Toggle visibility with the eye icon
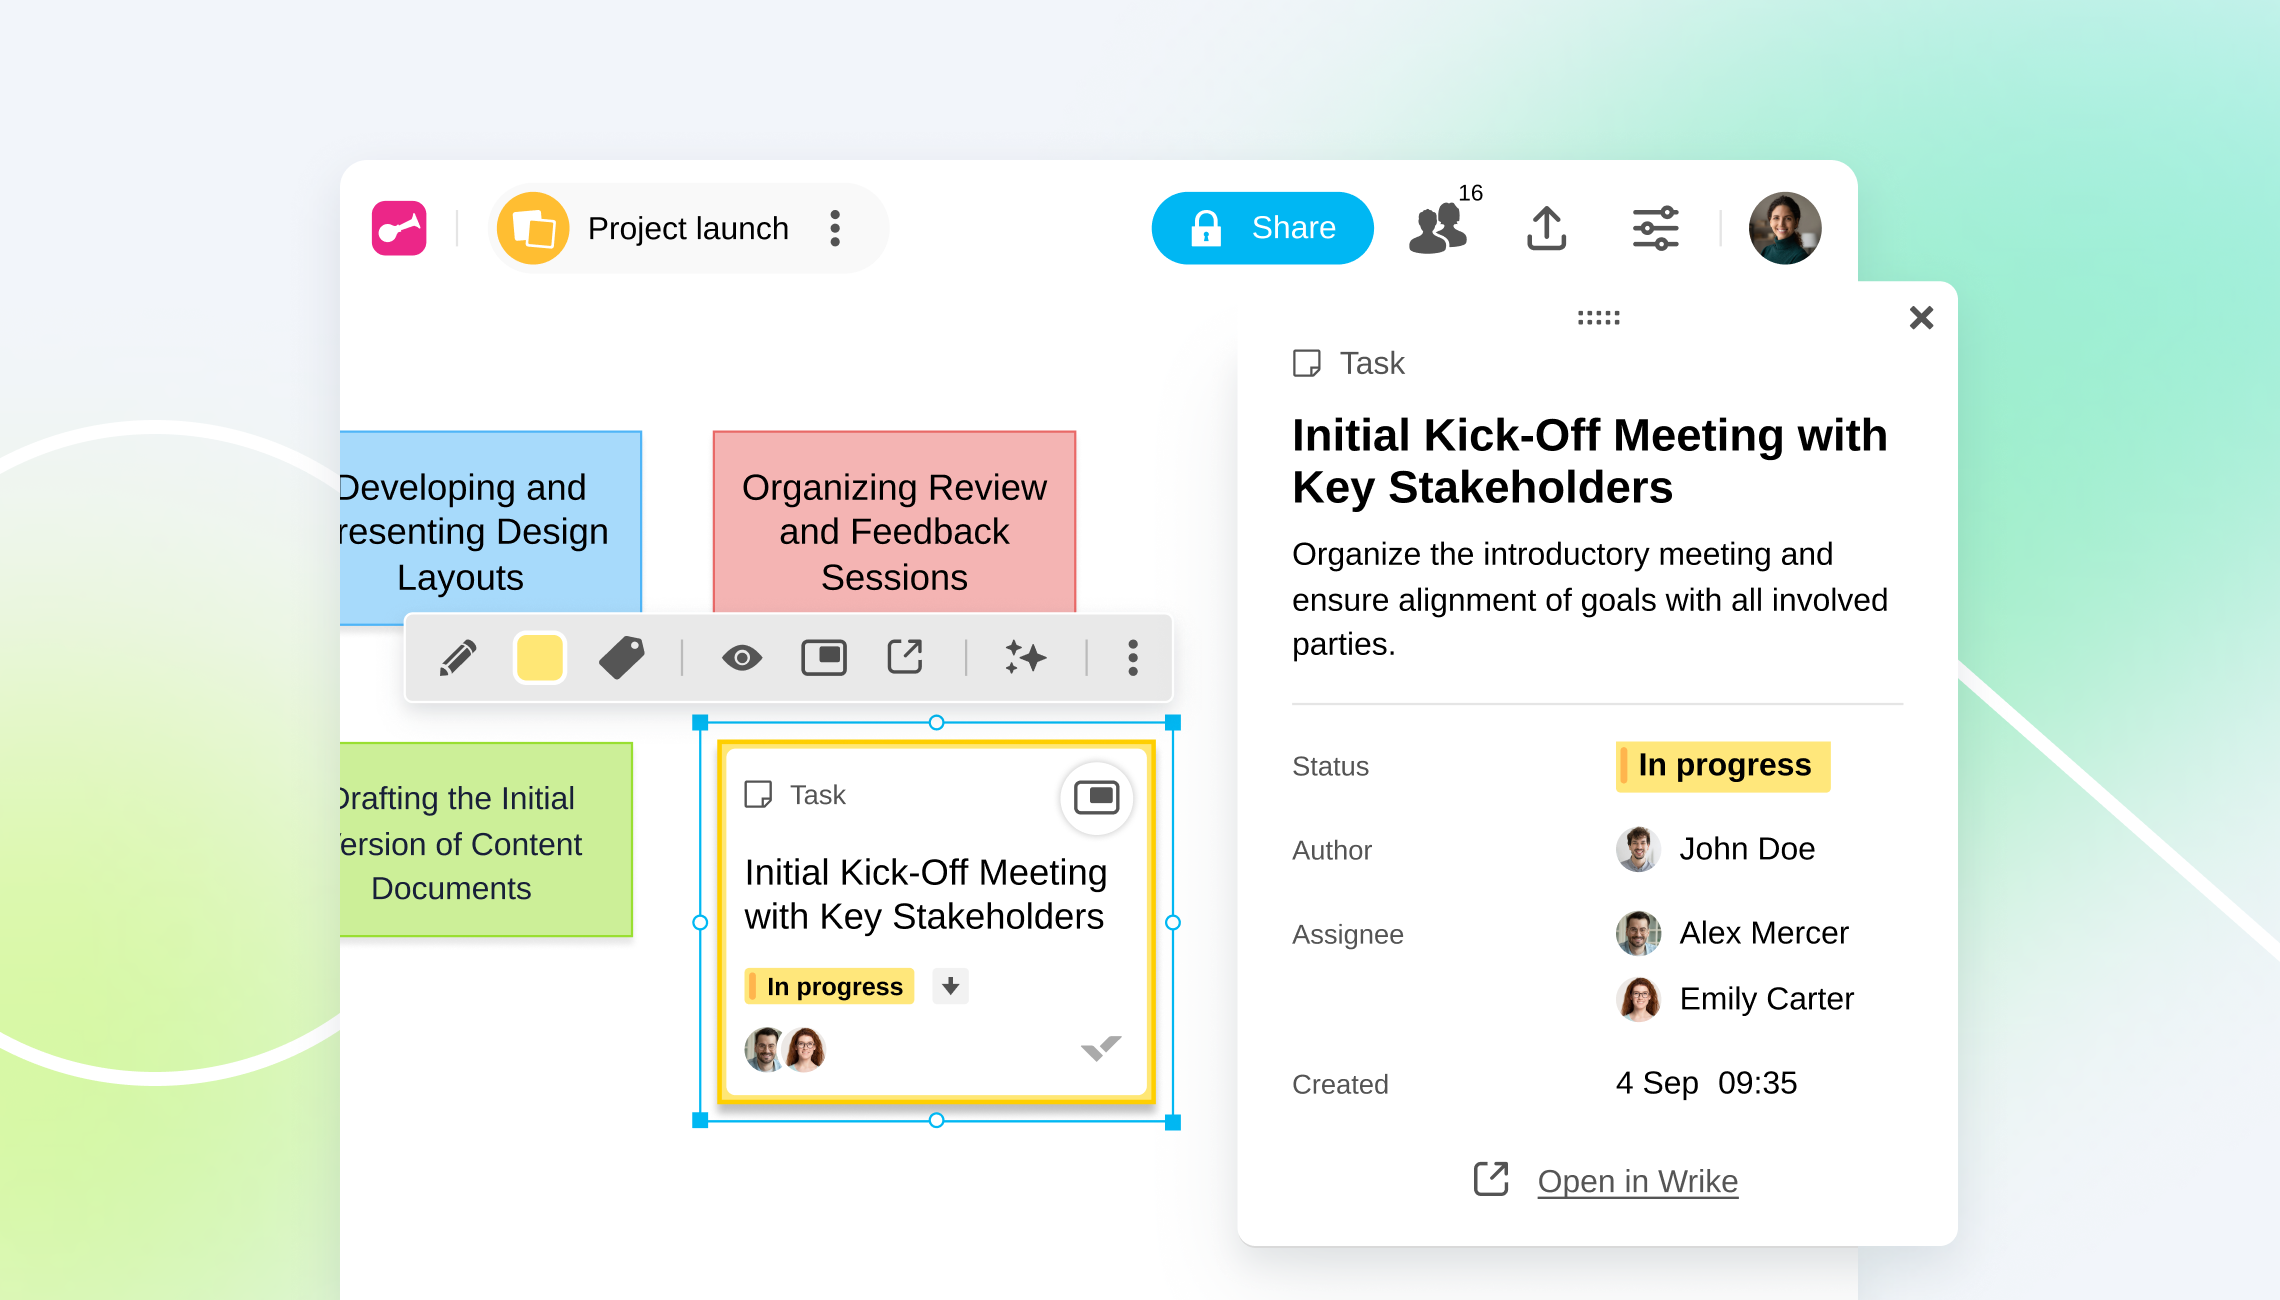 742,658
